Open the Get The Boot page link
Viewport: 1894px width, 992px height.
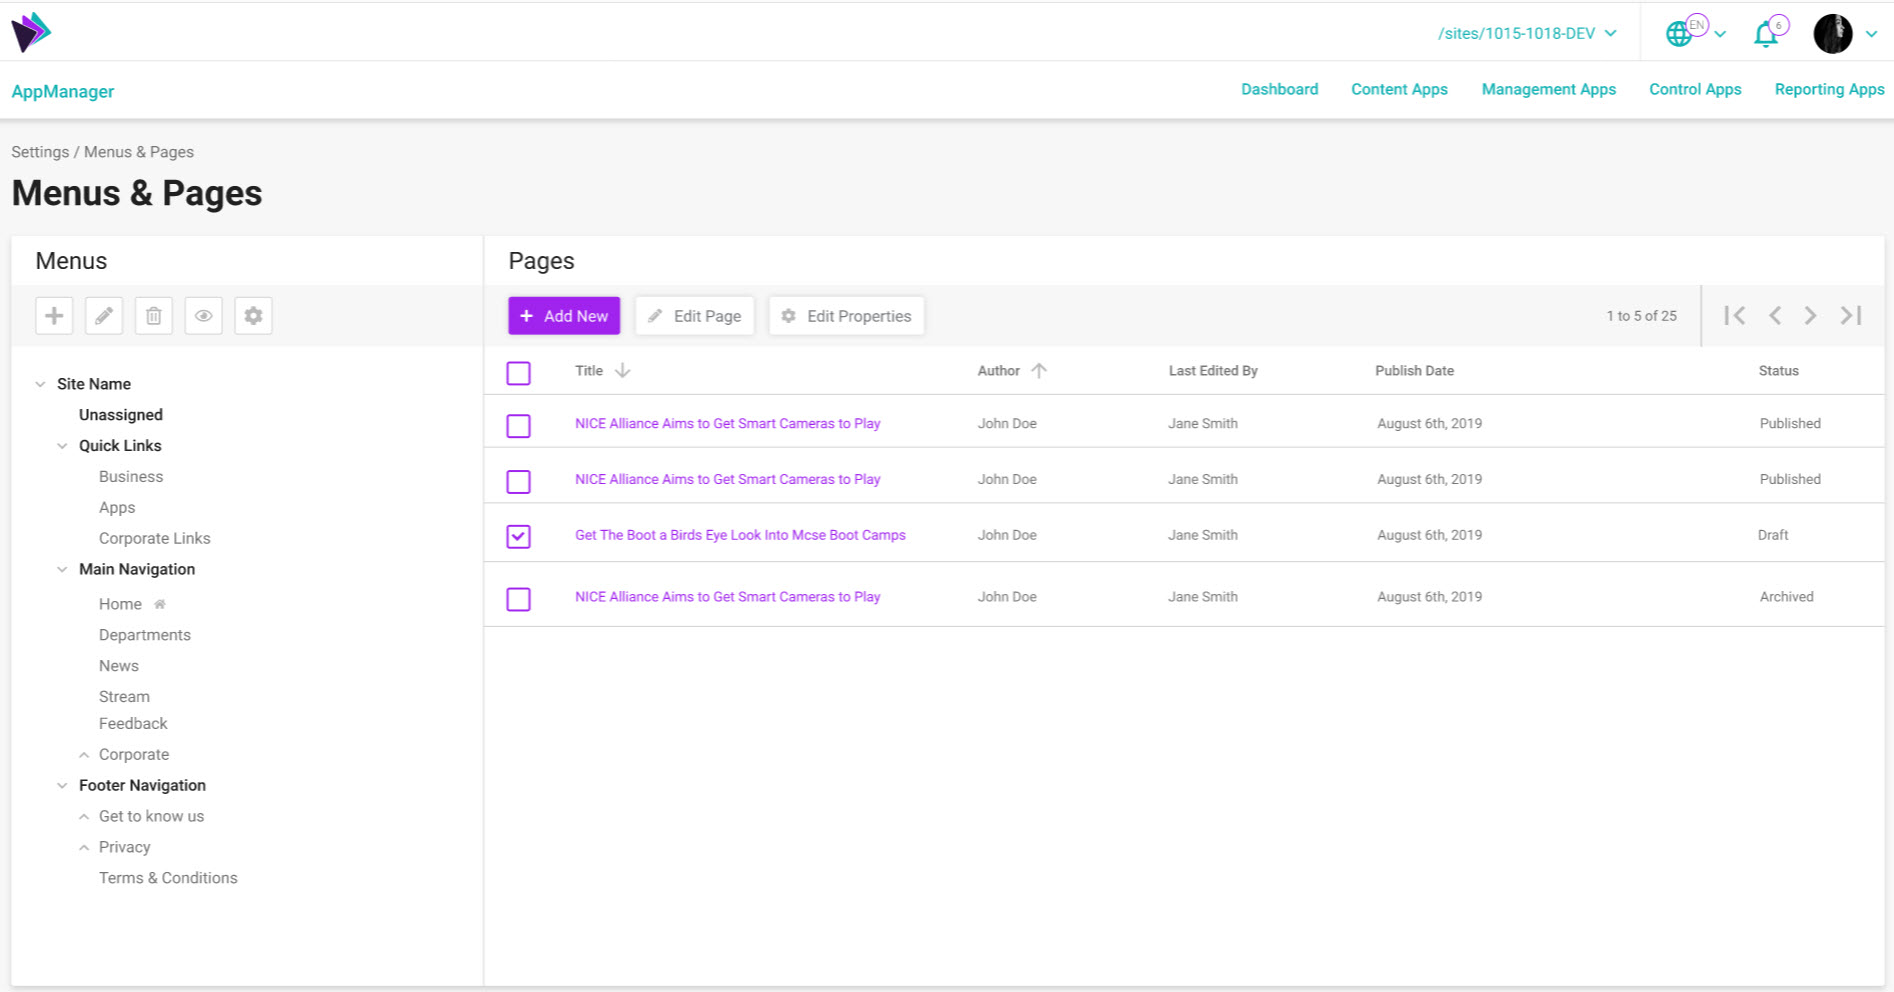740,535
